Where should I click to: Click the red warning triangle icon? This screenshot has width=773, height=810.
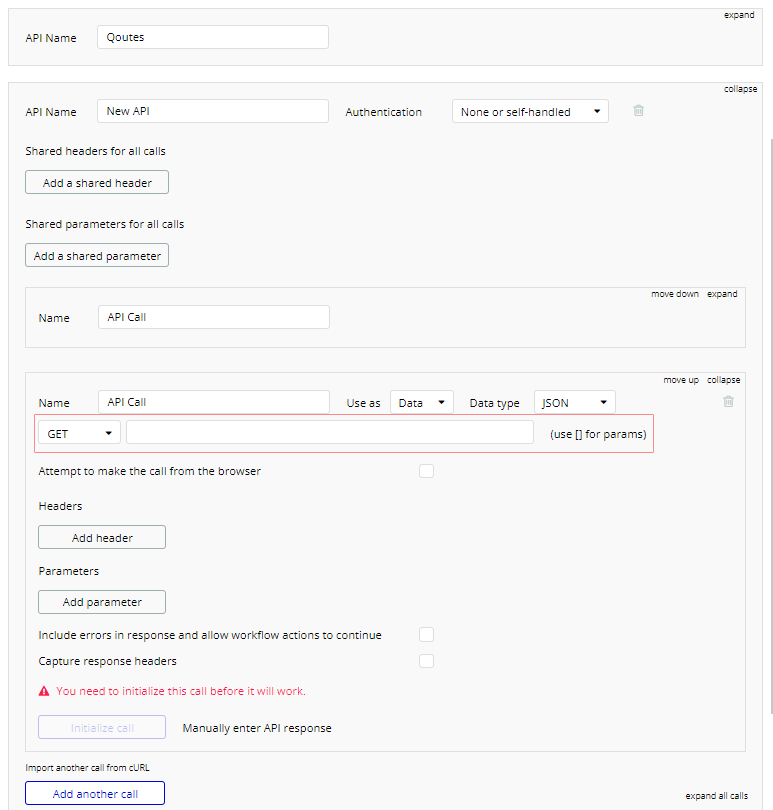pyautogui.click(x=44, y=691)
